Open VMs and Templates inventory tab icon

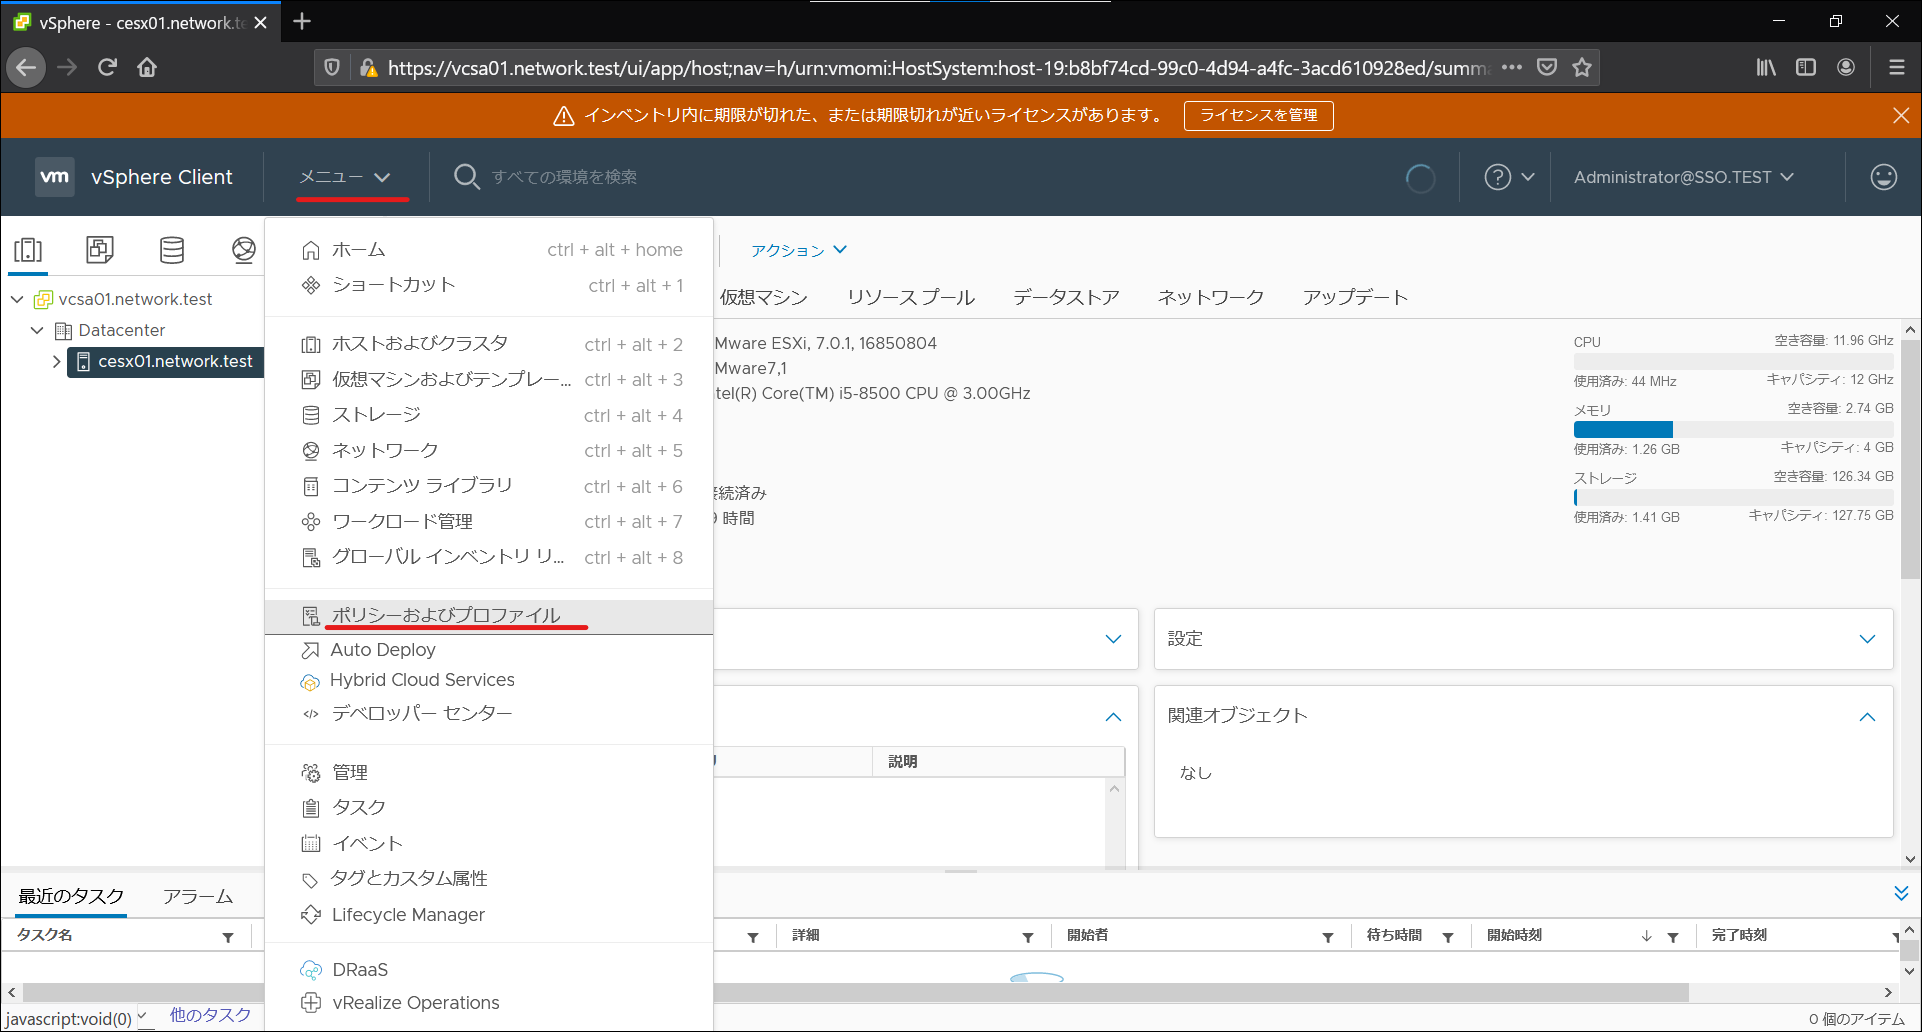click(x=100, y=249)
